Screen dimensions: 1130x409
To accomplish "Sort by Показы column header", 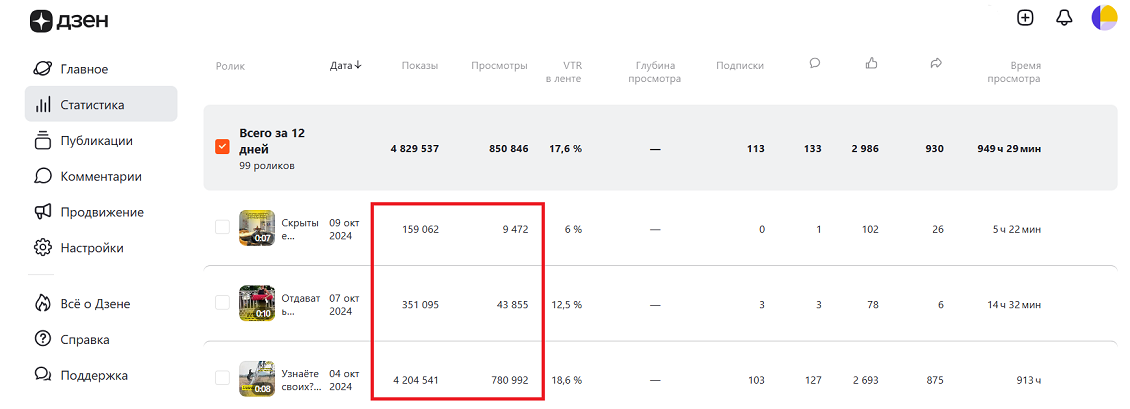I will click(x=419, y=66).
